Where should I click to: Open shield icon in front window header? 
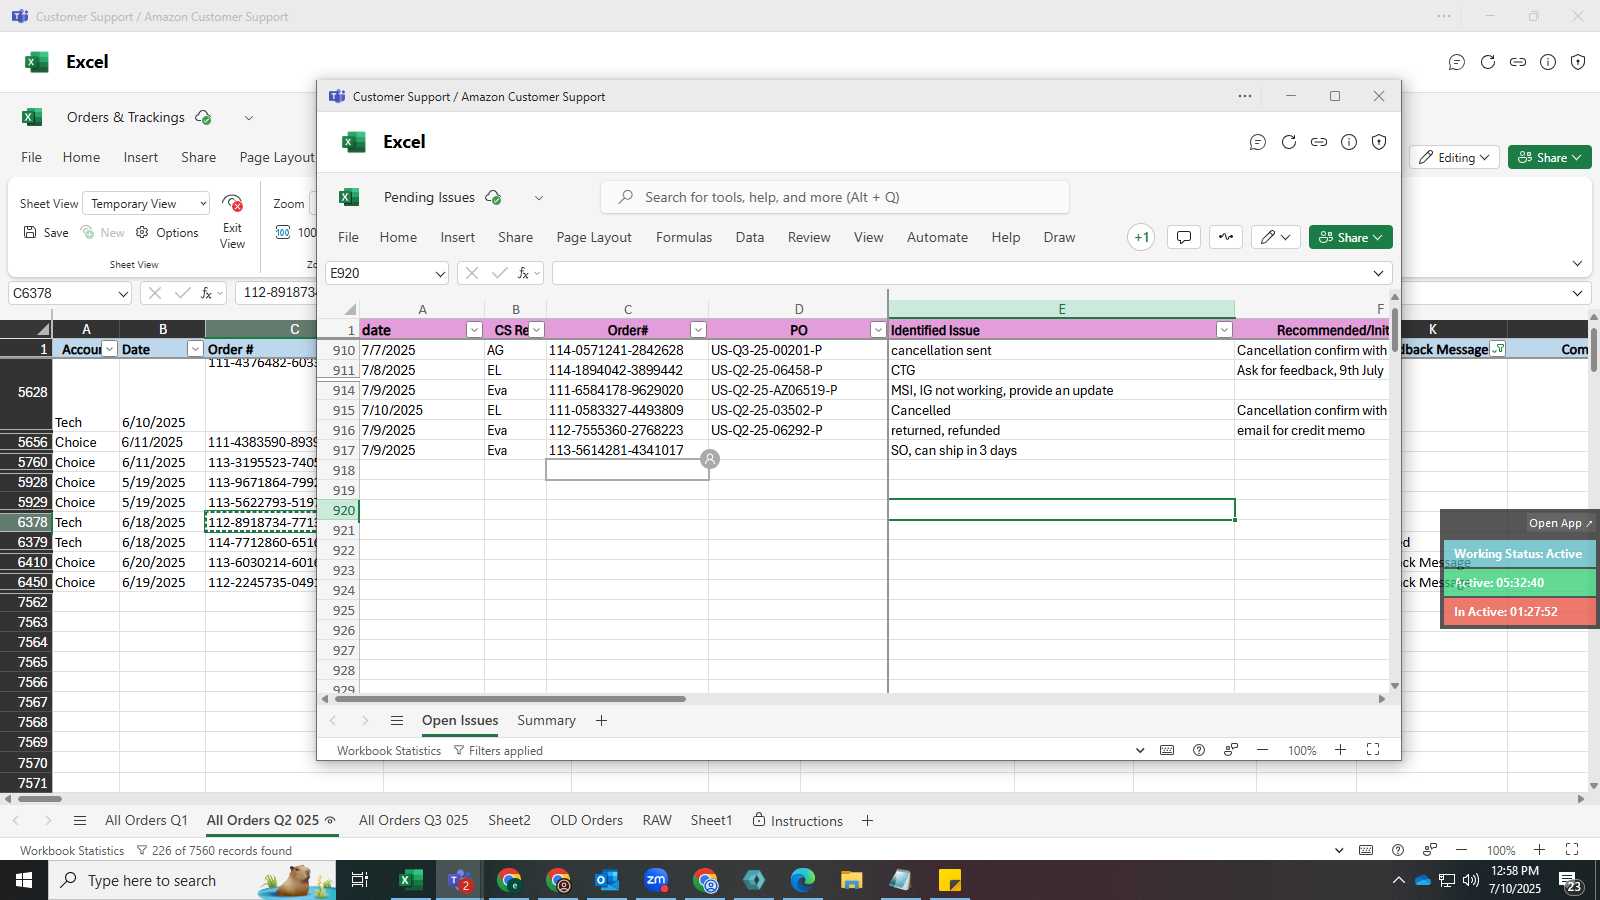pos(1379,142)
